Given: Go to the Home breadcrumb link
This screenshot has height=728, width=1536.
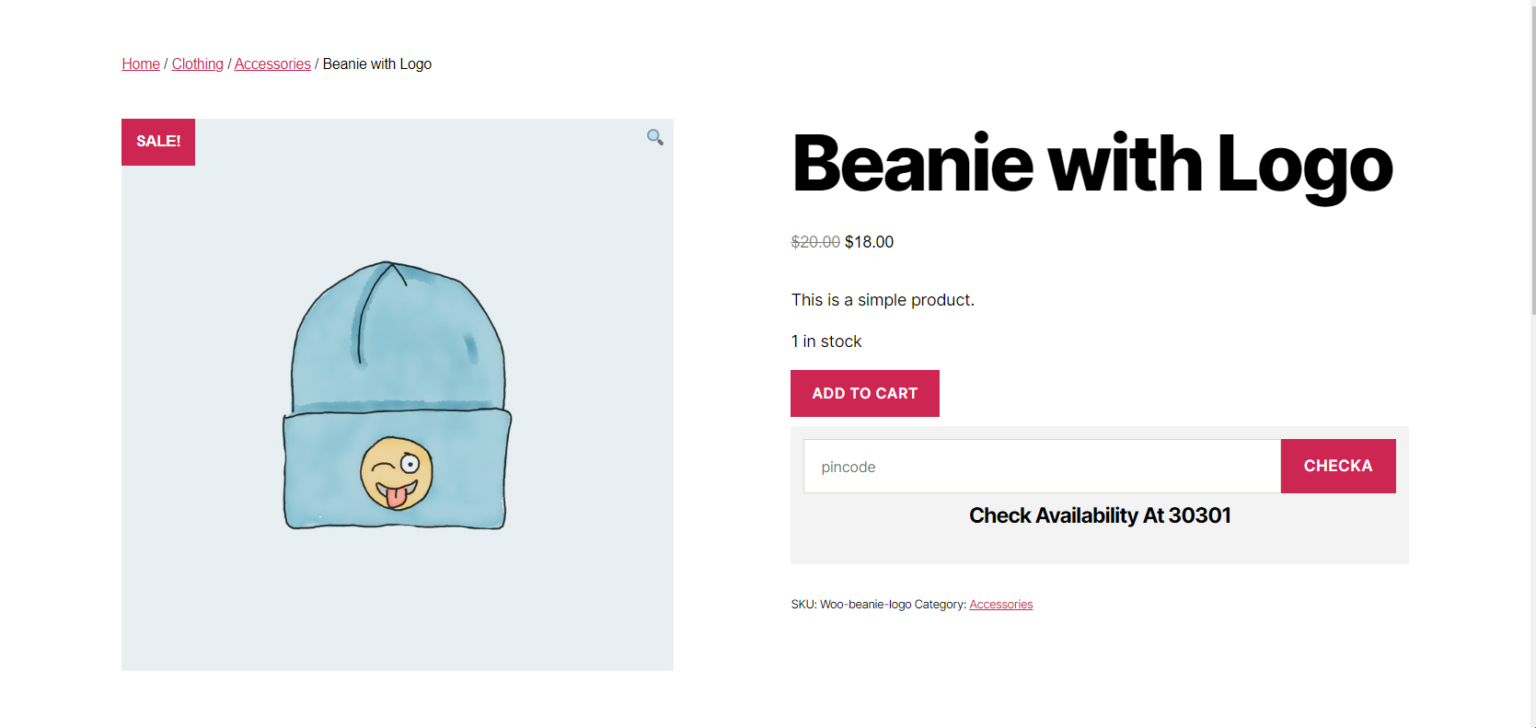Looking at the screenshot, I should [x=141, y=64].
